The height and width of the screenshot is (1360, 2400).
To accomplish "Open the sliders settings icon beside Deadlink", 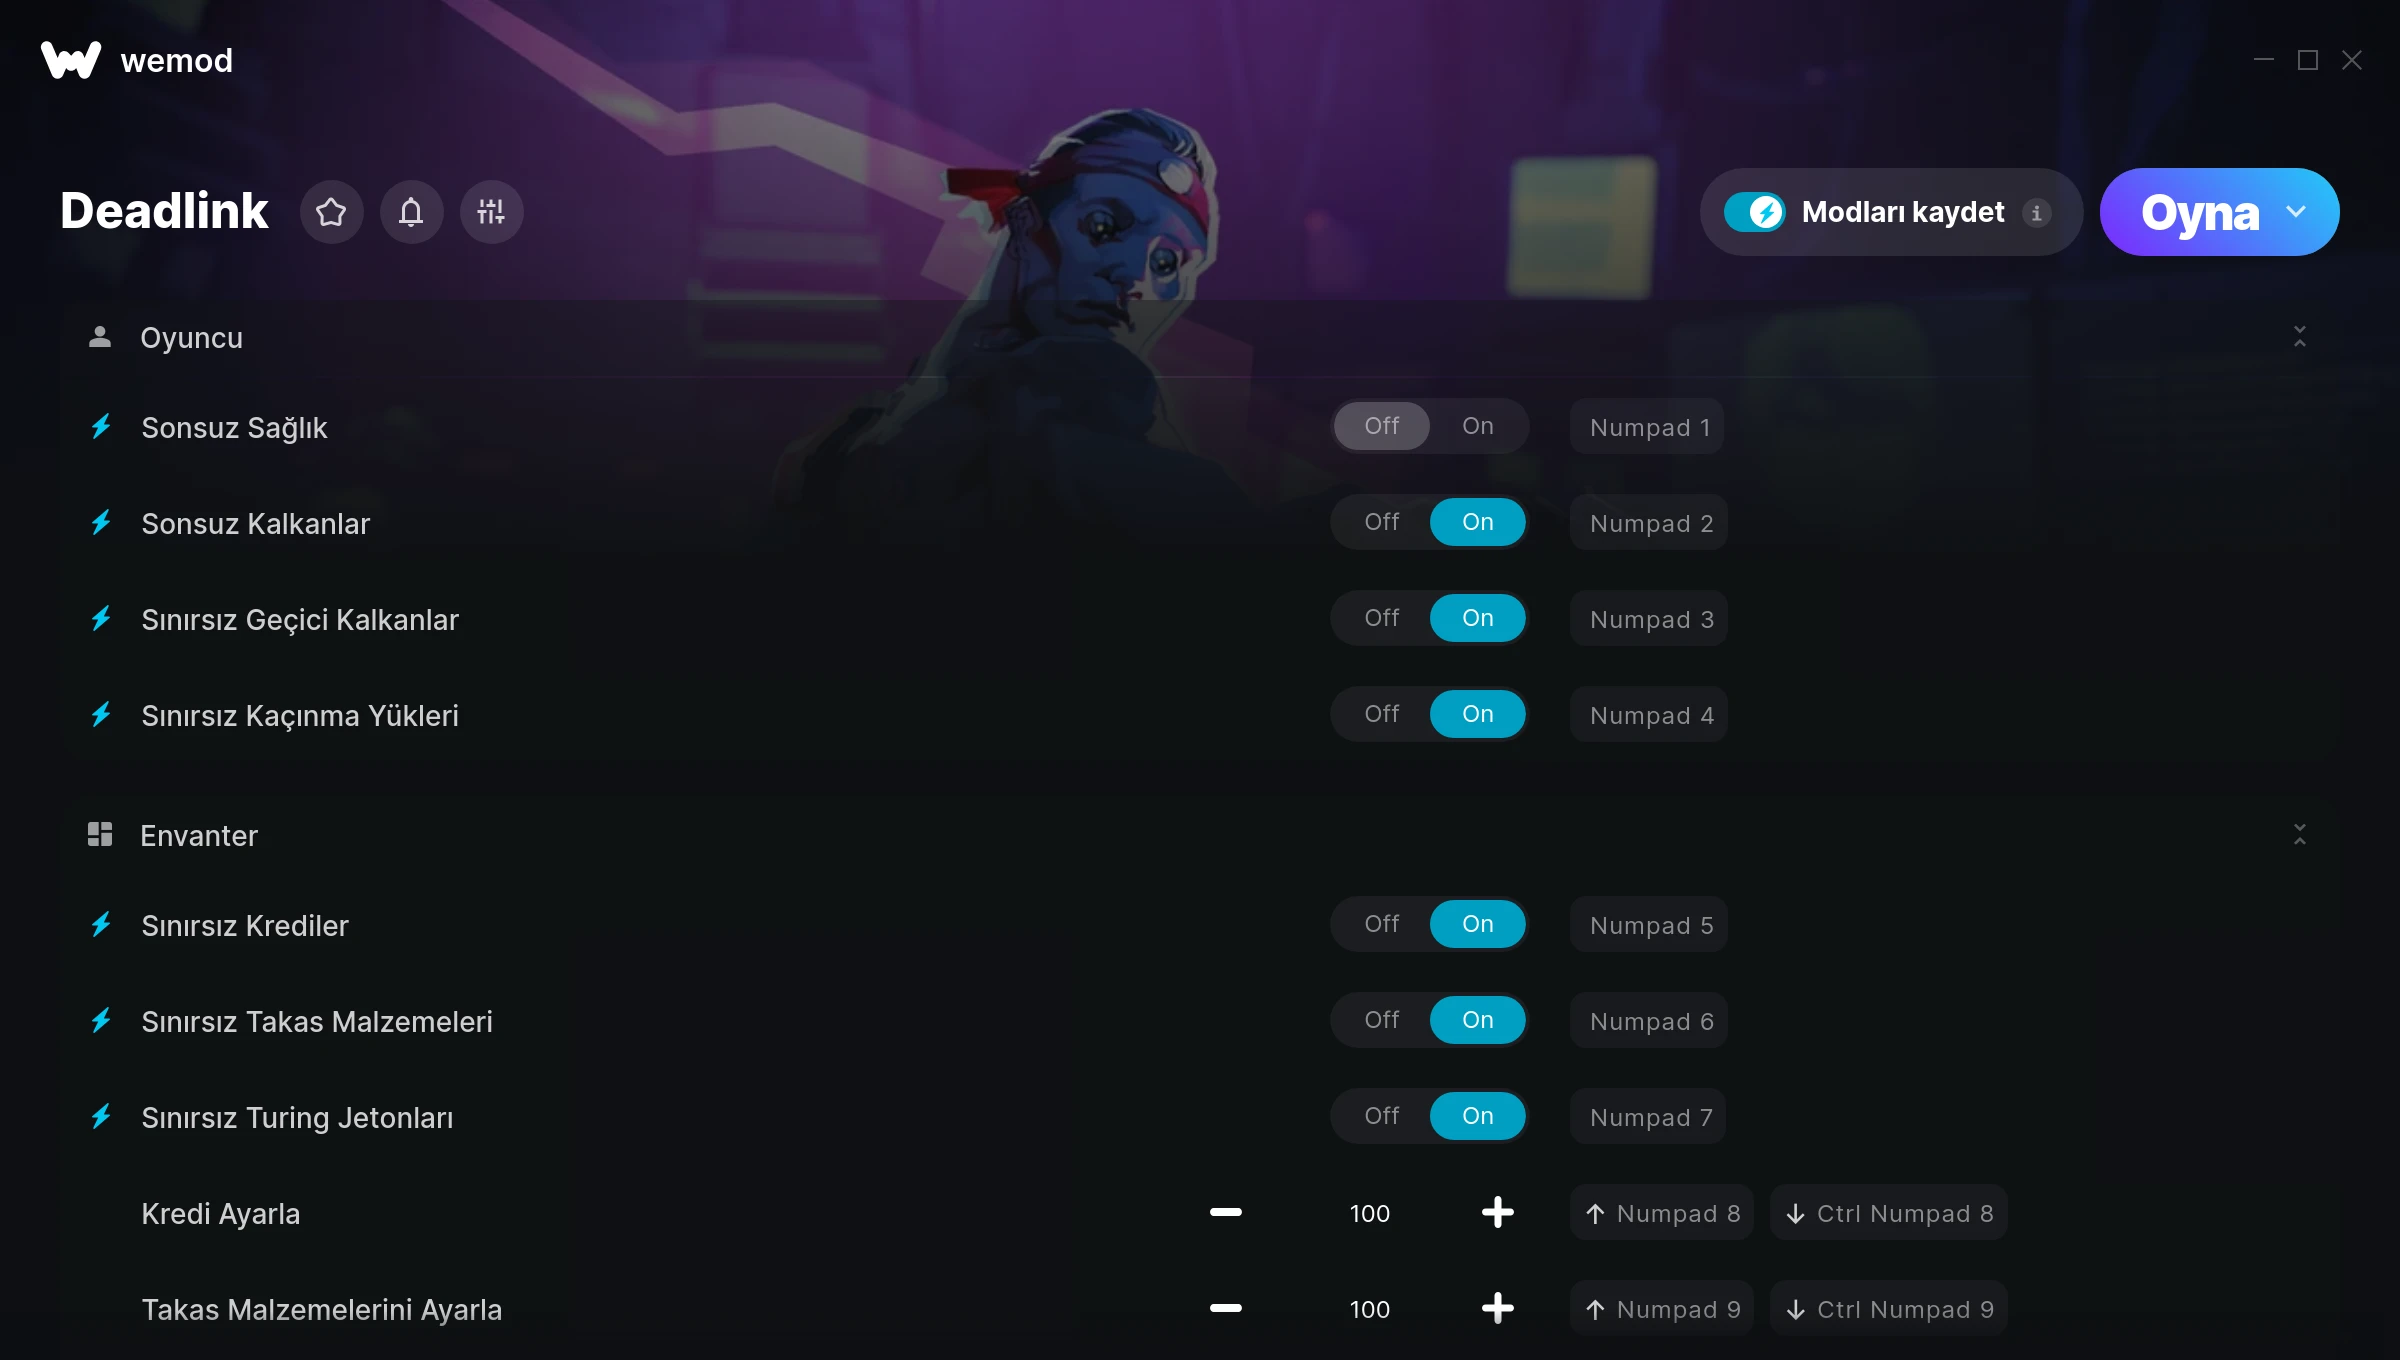I will pyautogui.click(x=491, y=212).
